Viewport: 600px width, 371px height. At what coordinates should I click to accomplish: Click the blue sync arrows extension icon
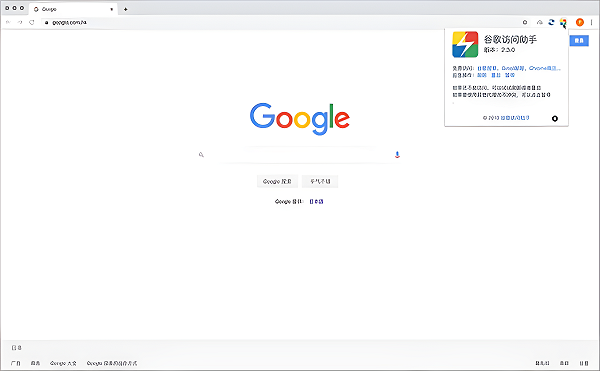(551, 22)
